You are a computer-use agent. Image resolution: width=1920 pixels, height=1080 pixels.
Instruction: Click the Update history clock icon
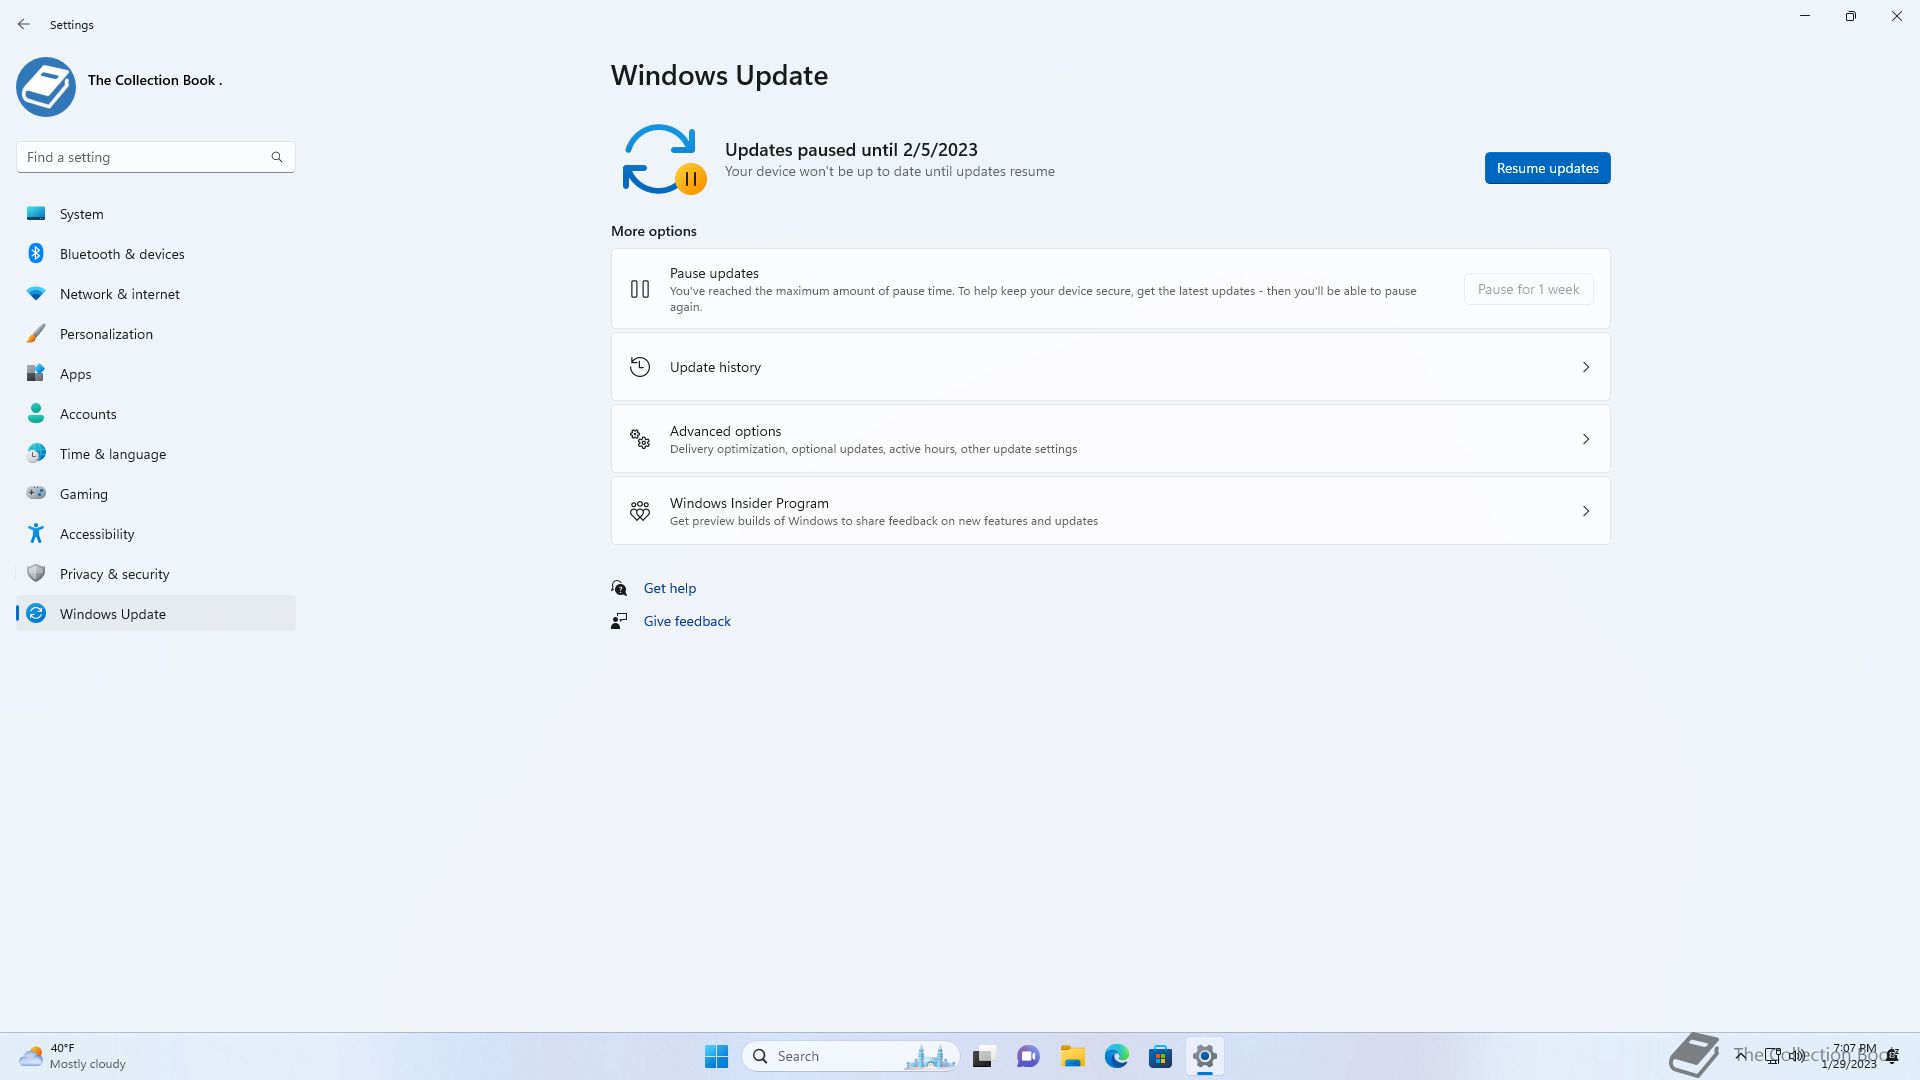click(640, 367)
